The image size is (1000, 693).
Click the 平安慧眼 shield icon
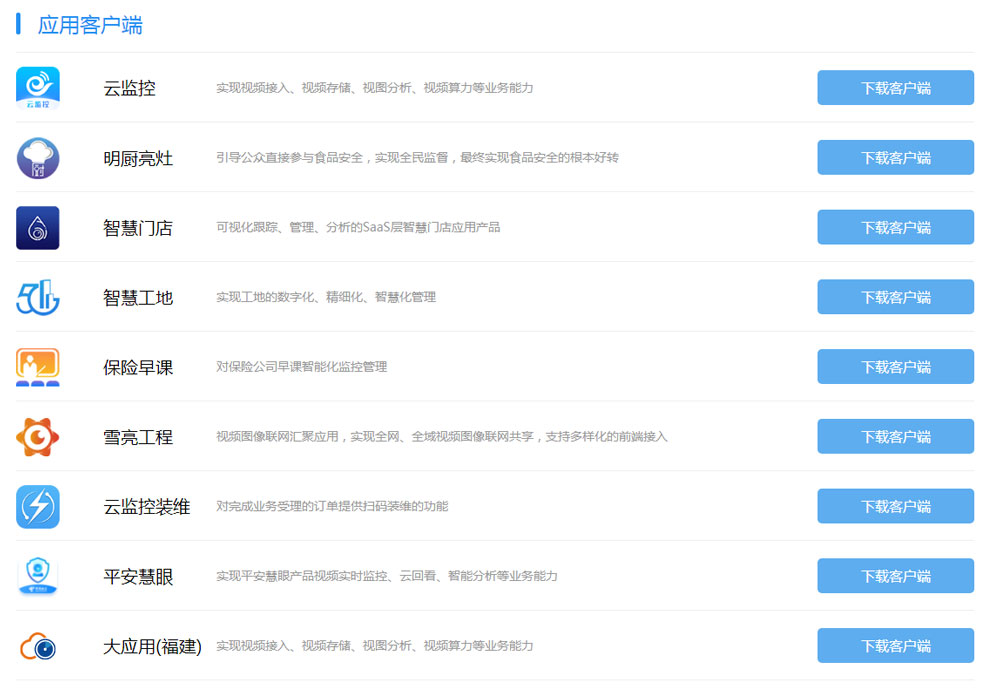[x=38, y=577]
